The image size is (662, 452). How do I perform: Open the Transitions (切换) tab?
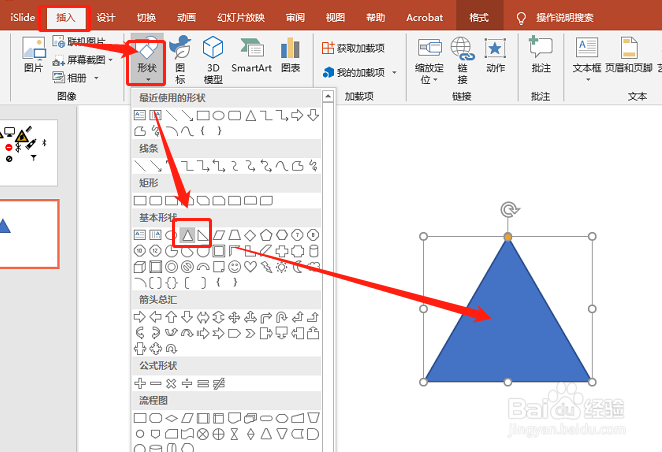(x=146, y=18)
